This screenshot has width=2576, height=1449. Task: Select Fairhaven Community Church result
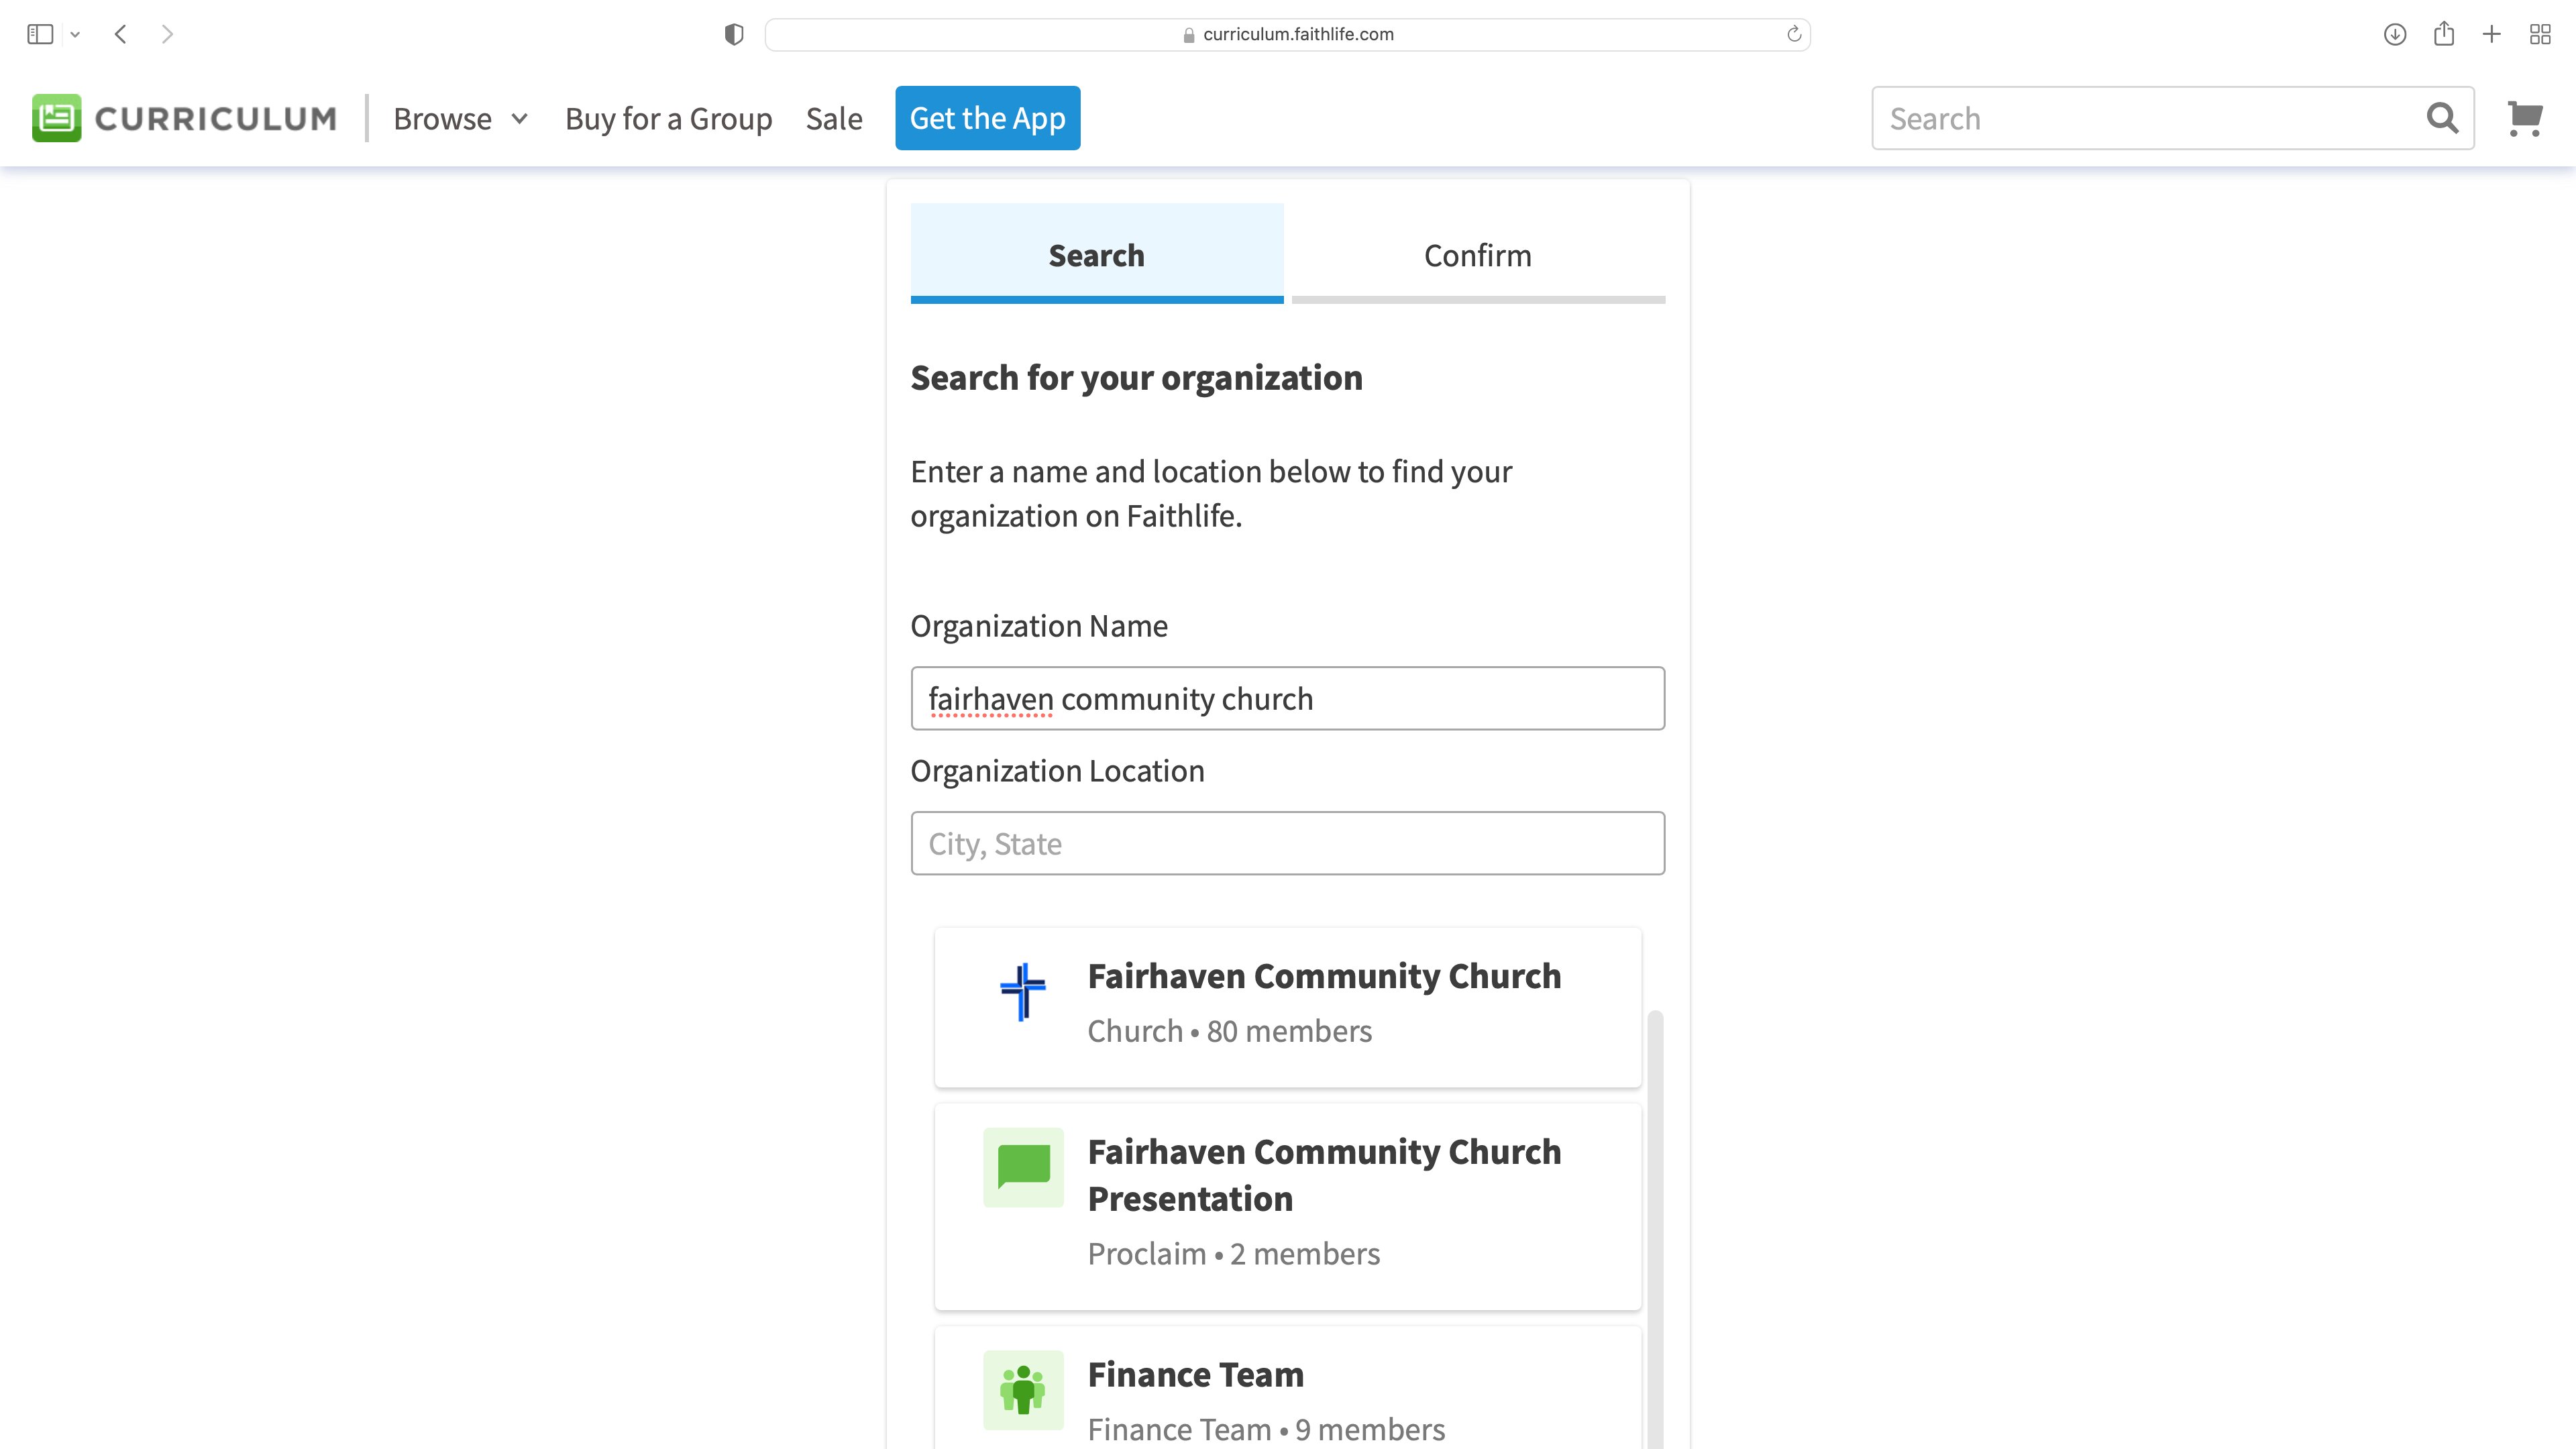[x=1287, y=1007]
